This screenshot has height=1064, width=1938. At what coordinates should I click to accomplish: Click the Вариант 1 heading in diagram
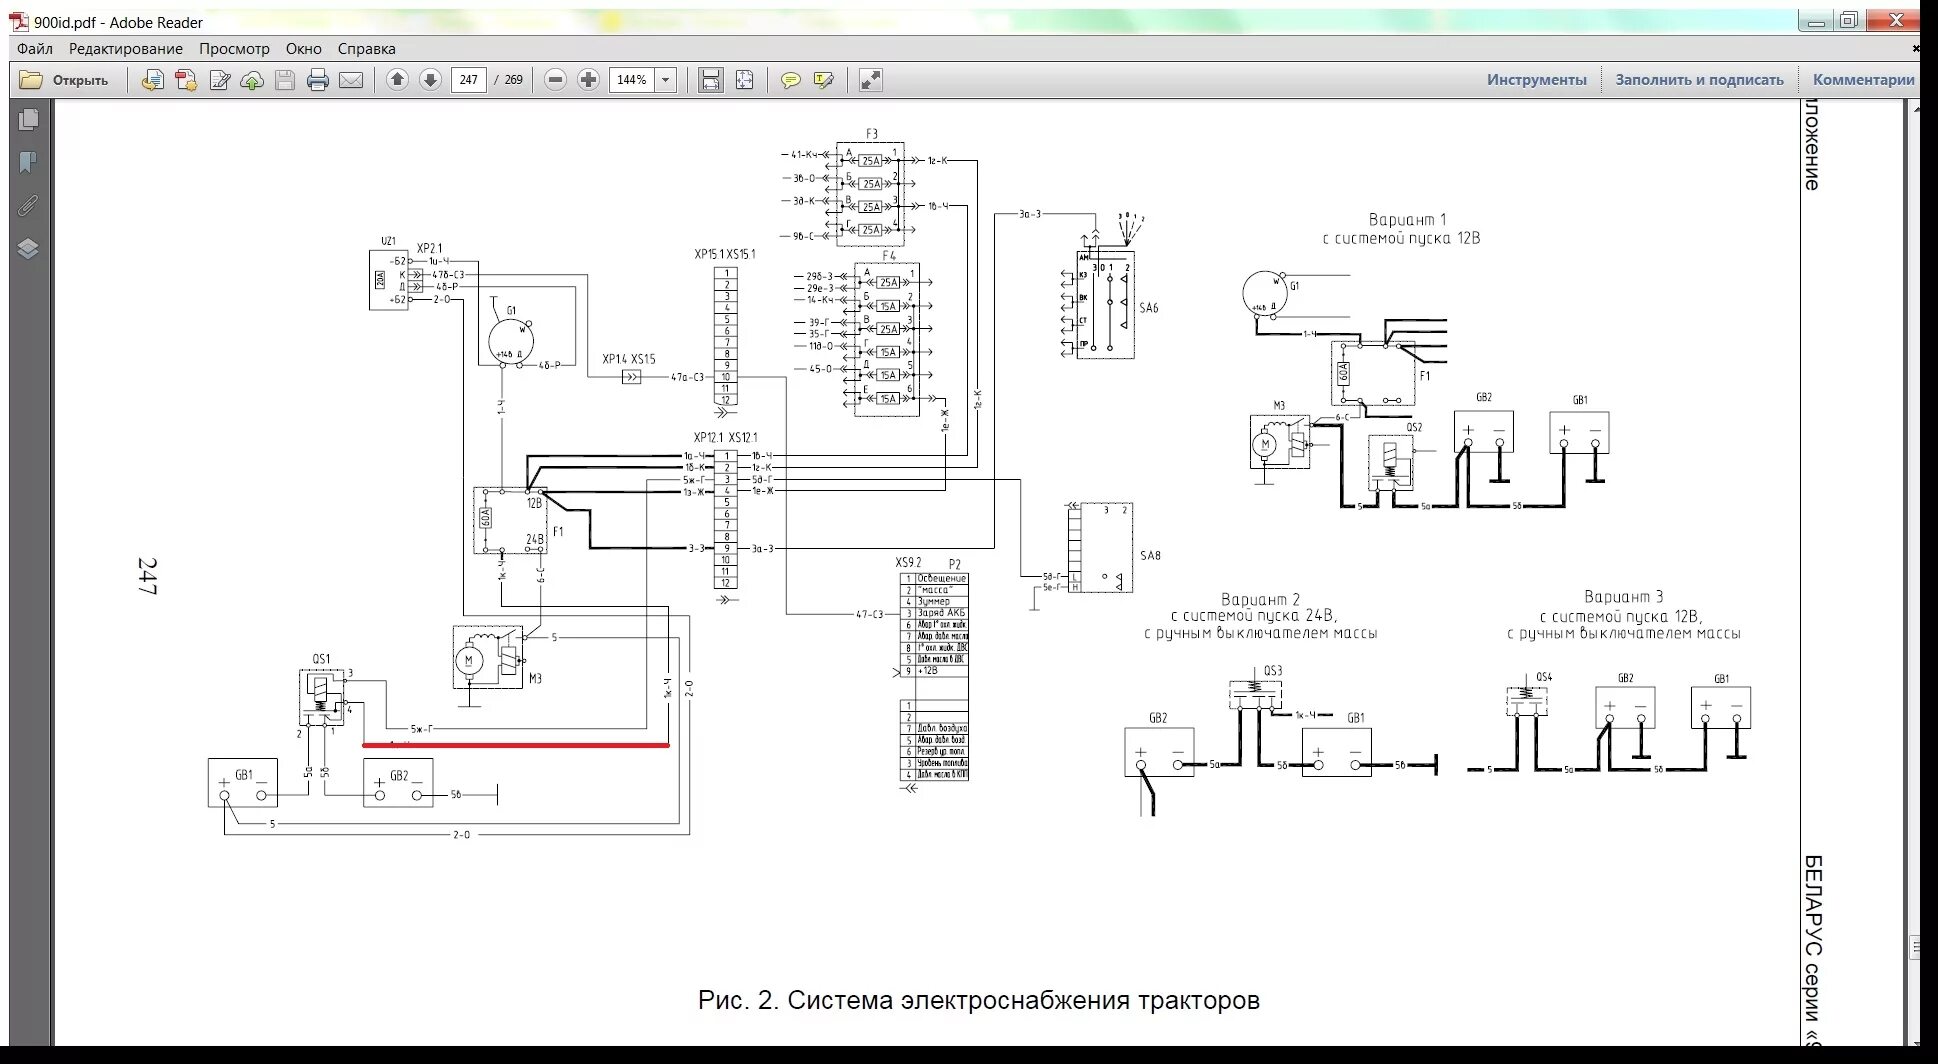coord(1407,220)
